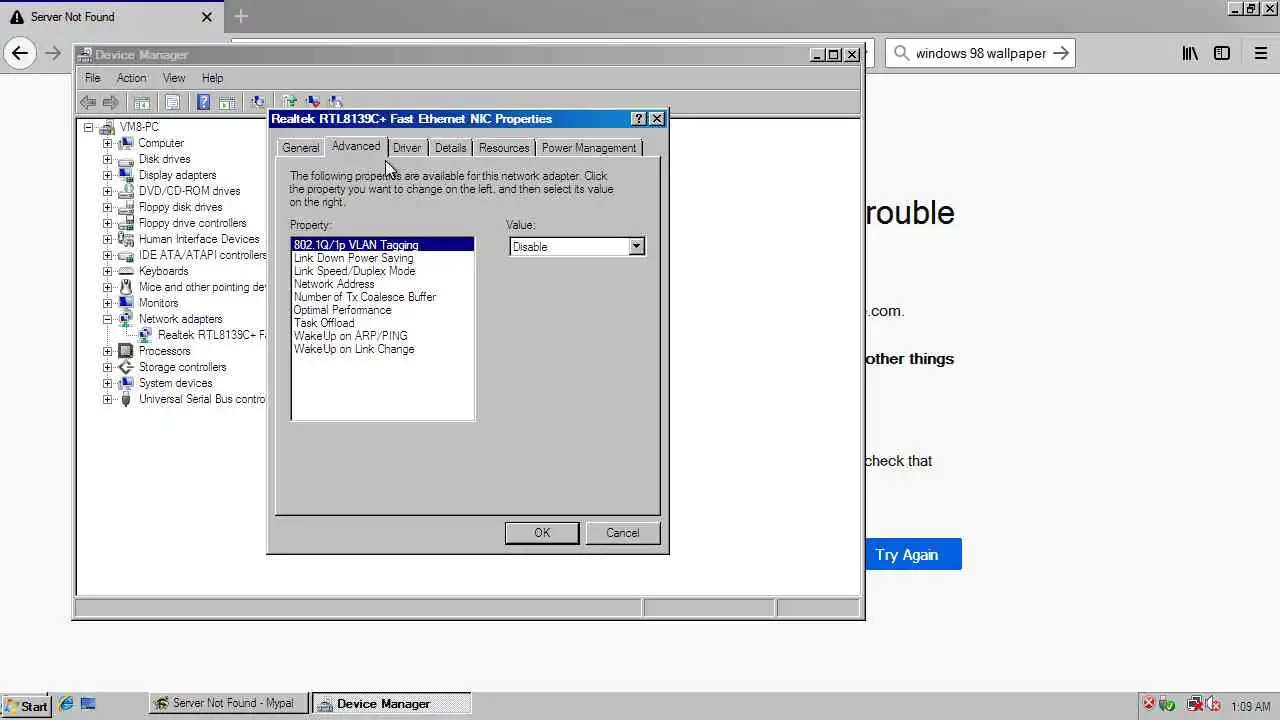
Task: Click the show/hide console tree toolbar icon
Action: pos(142,102)
